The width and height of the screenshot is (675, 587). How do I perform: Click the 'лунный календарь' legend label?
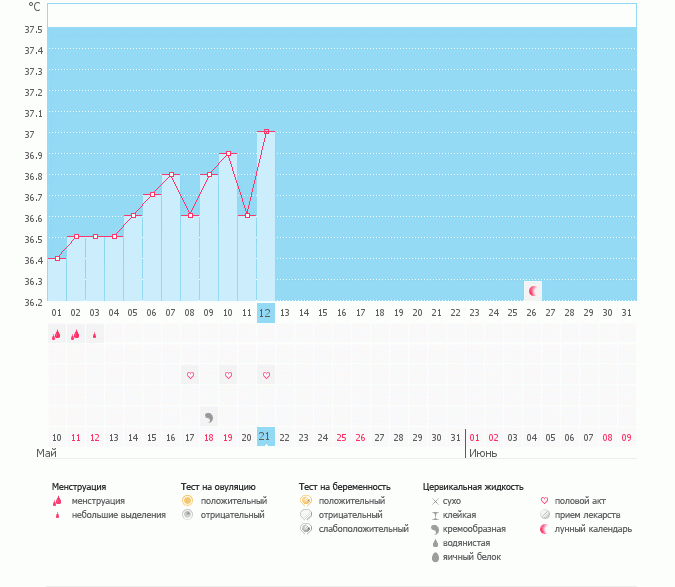pyautogui.click(x=600, y=529)
